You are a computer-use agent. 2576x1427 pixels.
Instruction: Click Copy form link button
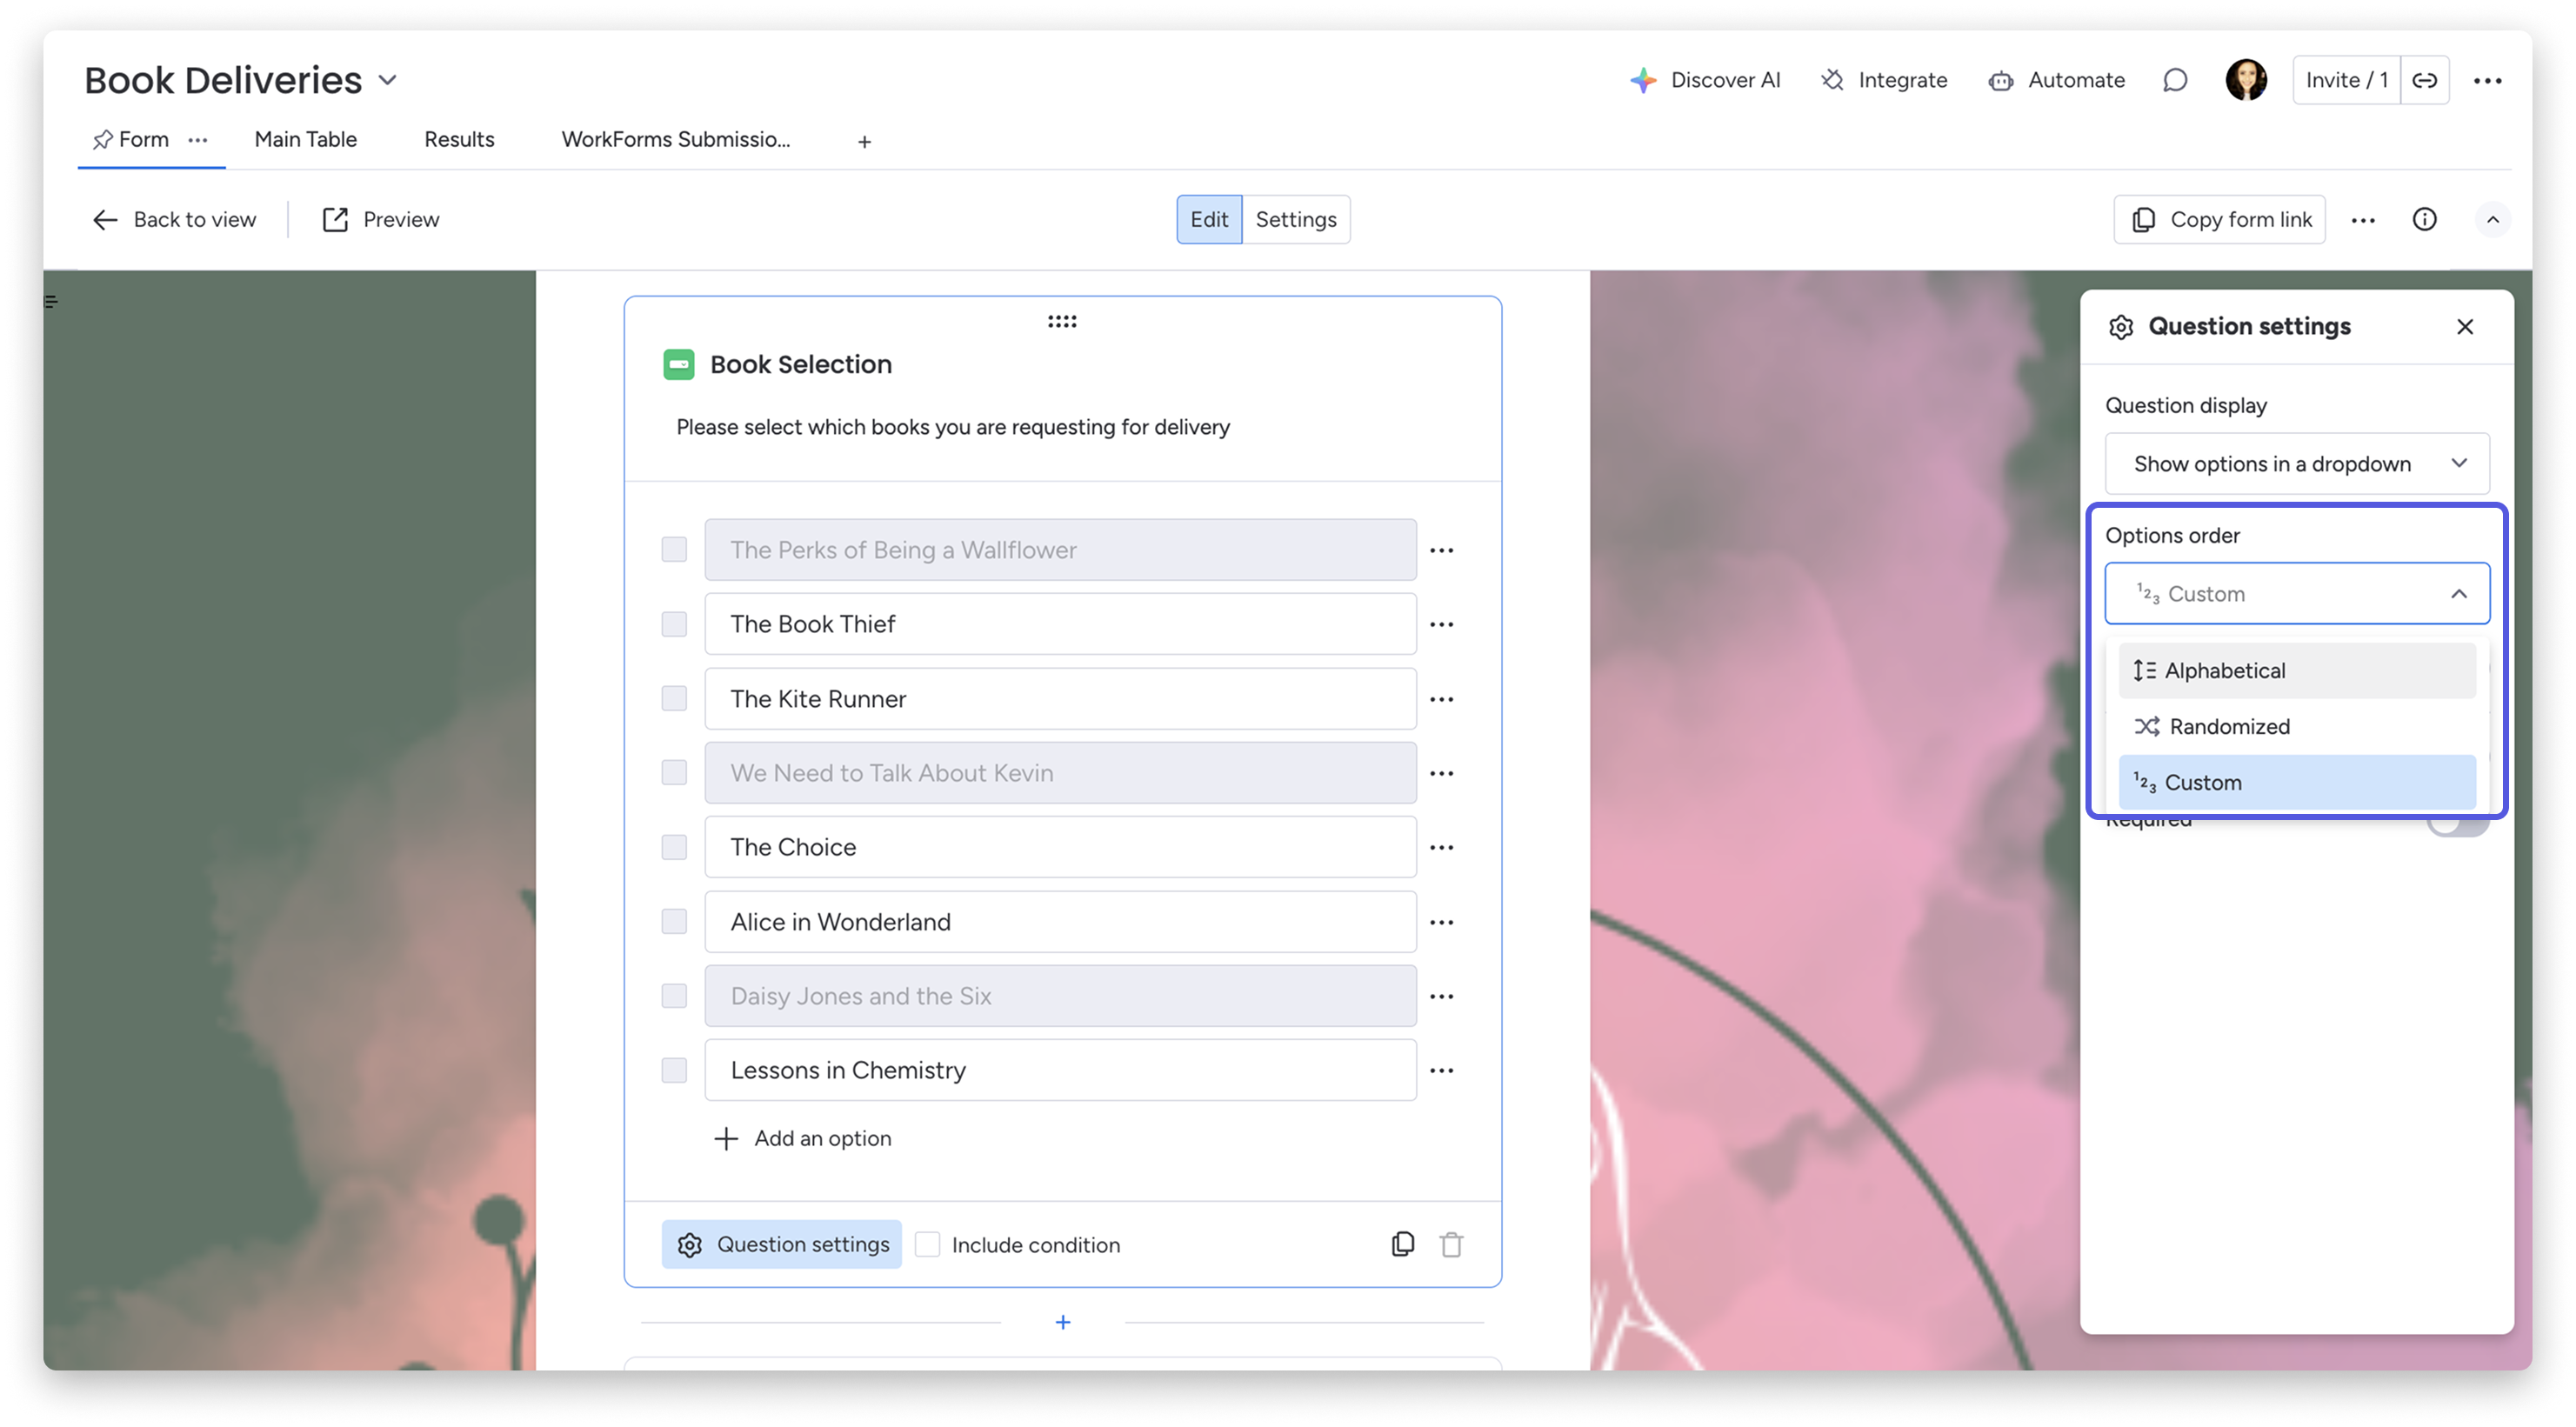[2219, 220]
